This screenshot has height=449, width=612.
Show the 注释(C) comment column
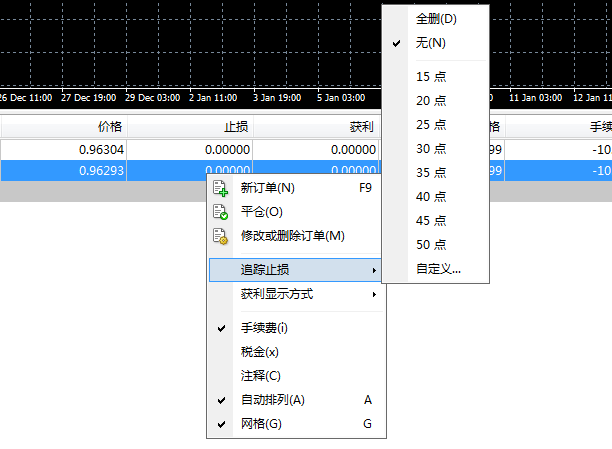pos(260,376)
